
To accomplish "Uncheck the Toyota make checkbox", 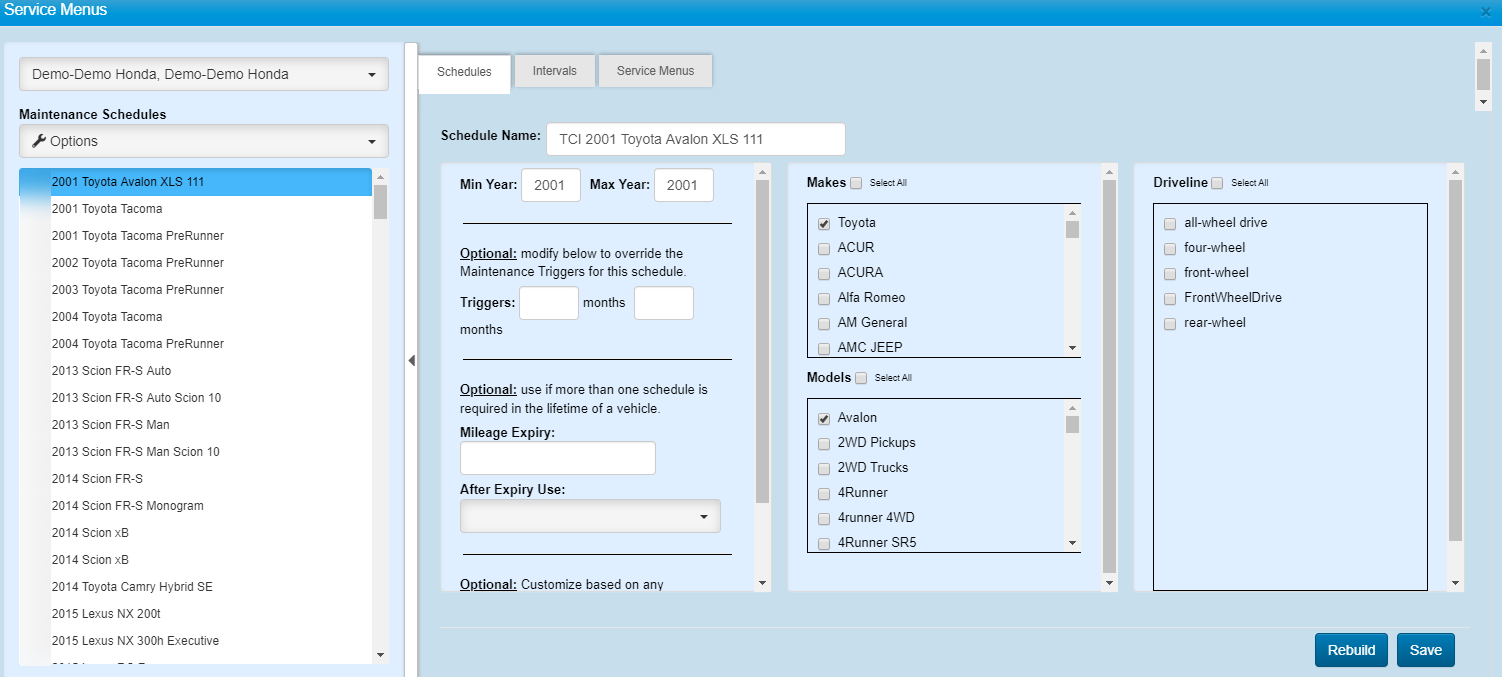I will pos(824,223).
